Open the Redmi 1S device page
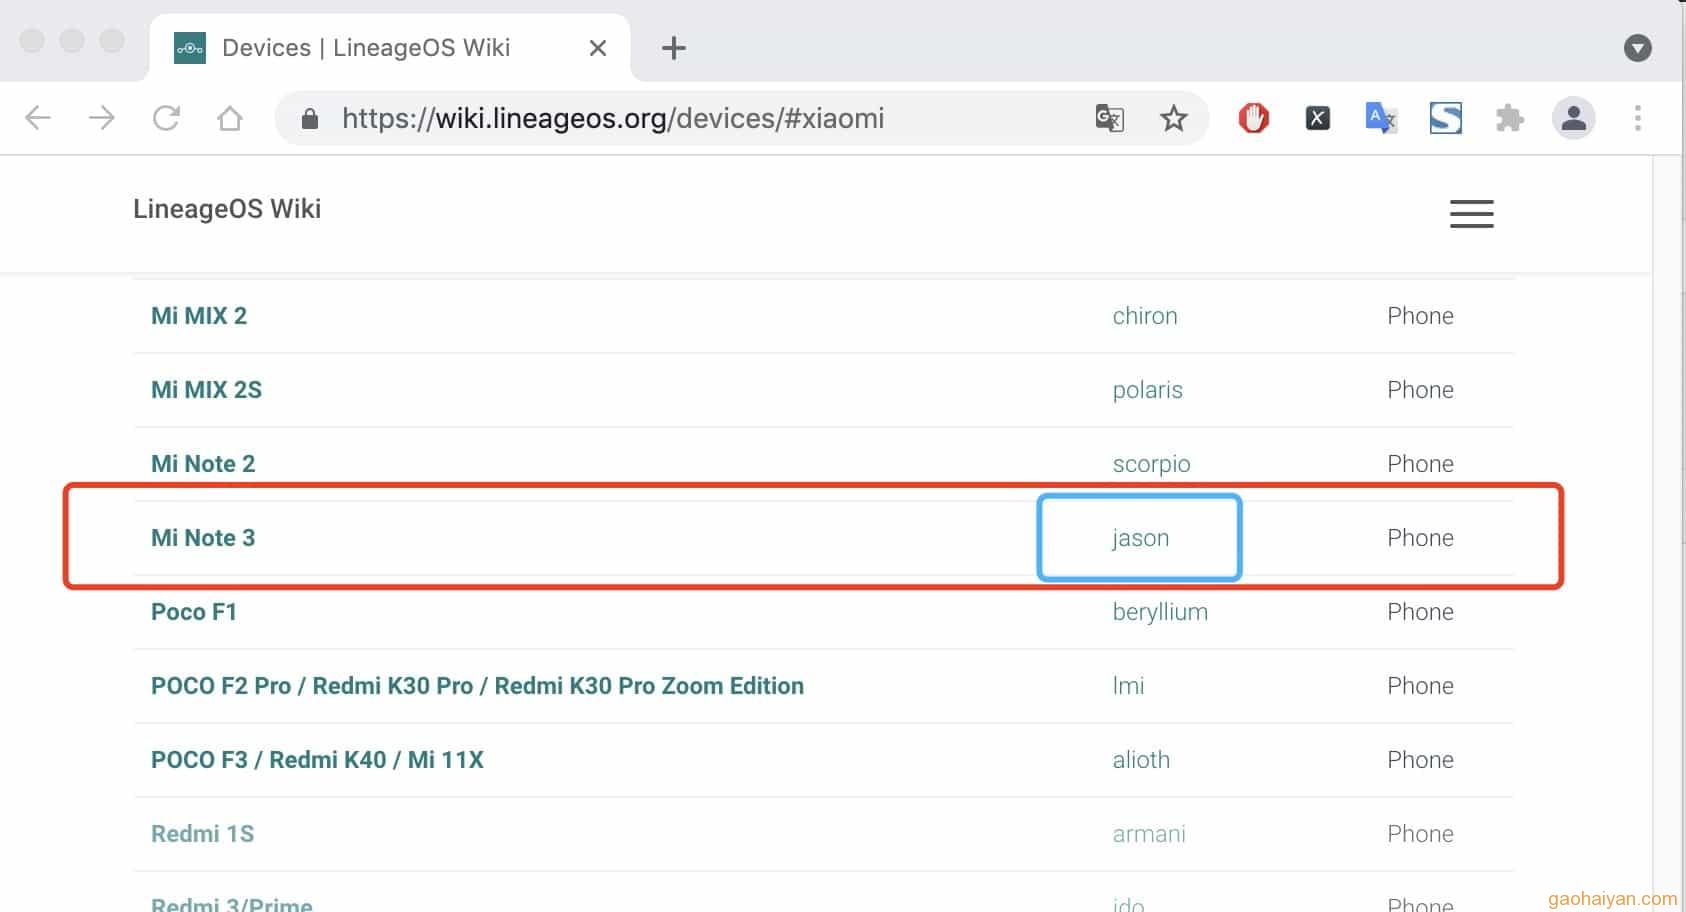 click(x=202, y=833)
